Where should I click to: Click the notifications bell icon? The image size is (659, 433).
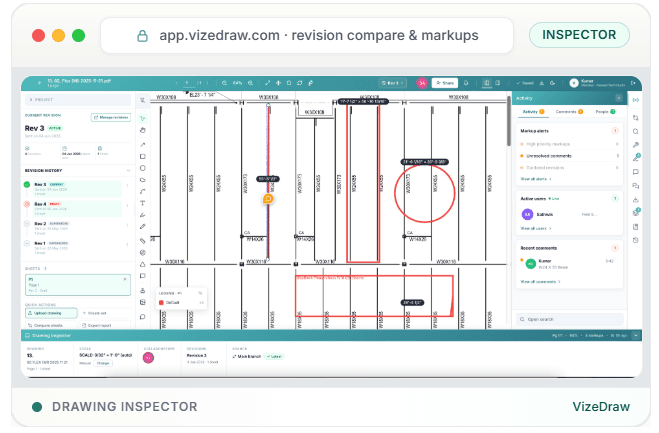tap(466, 83)
